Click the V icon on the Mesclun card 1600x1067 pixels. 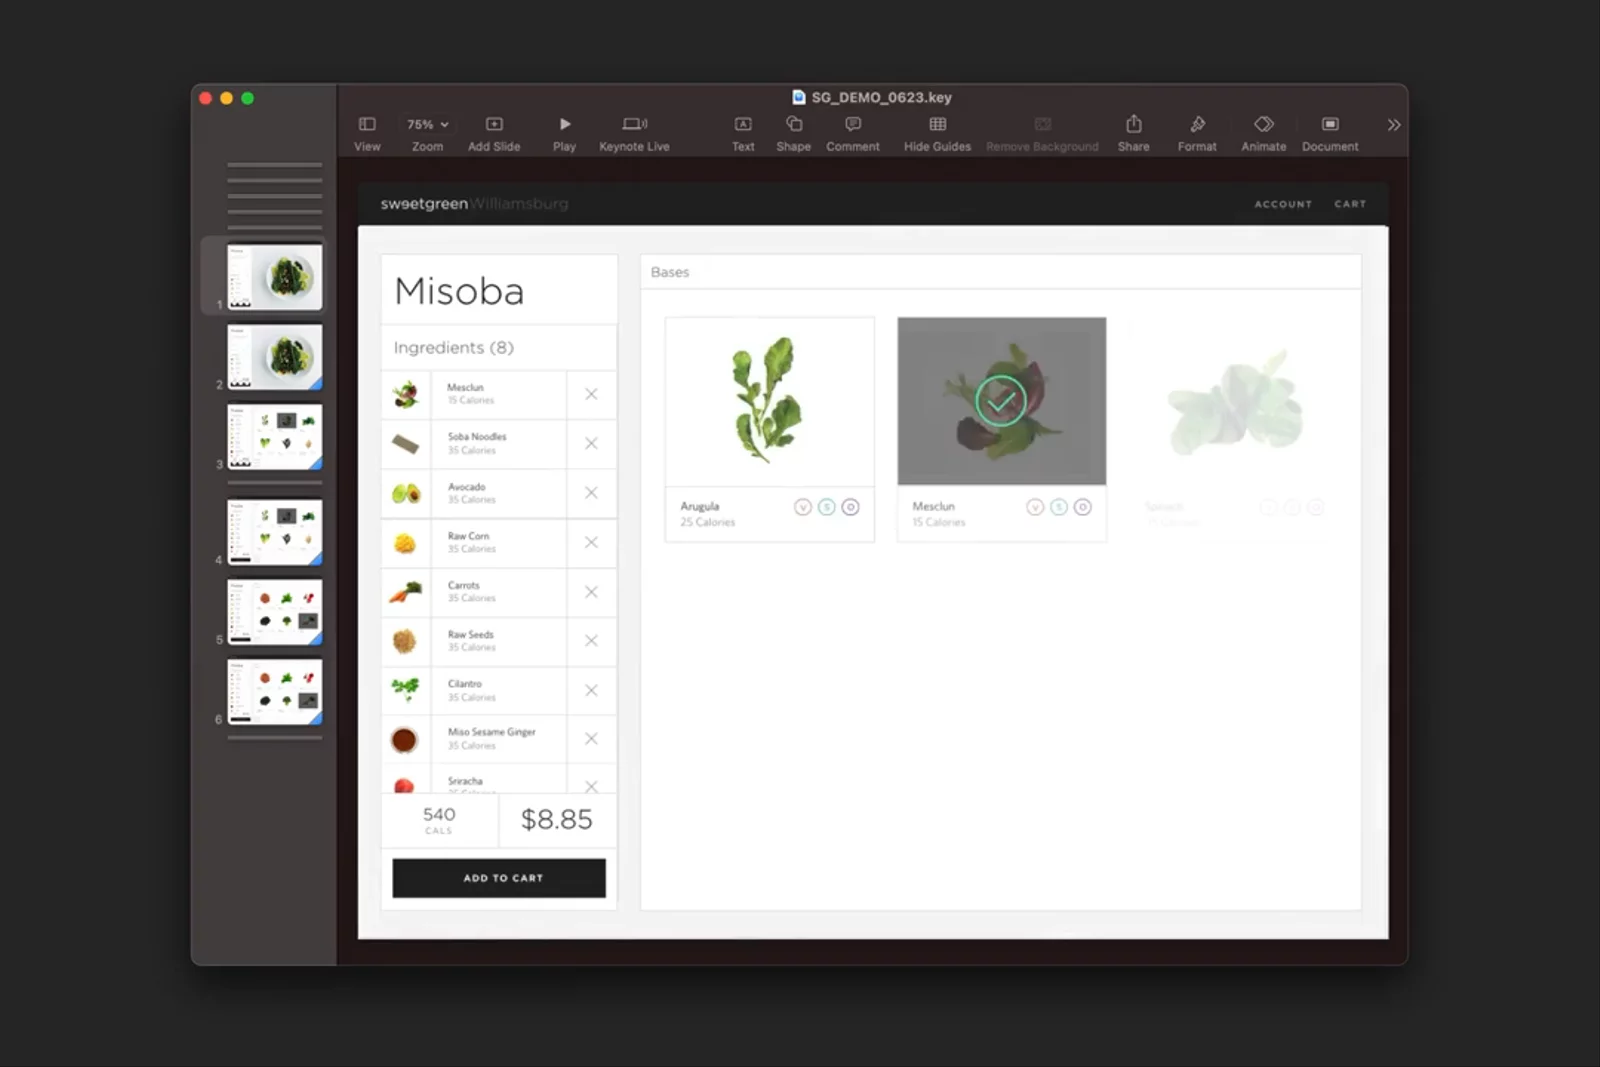point(1035,507)
